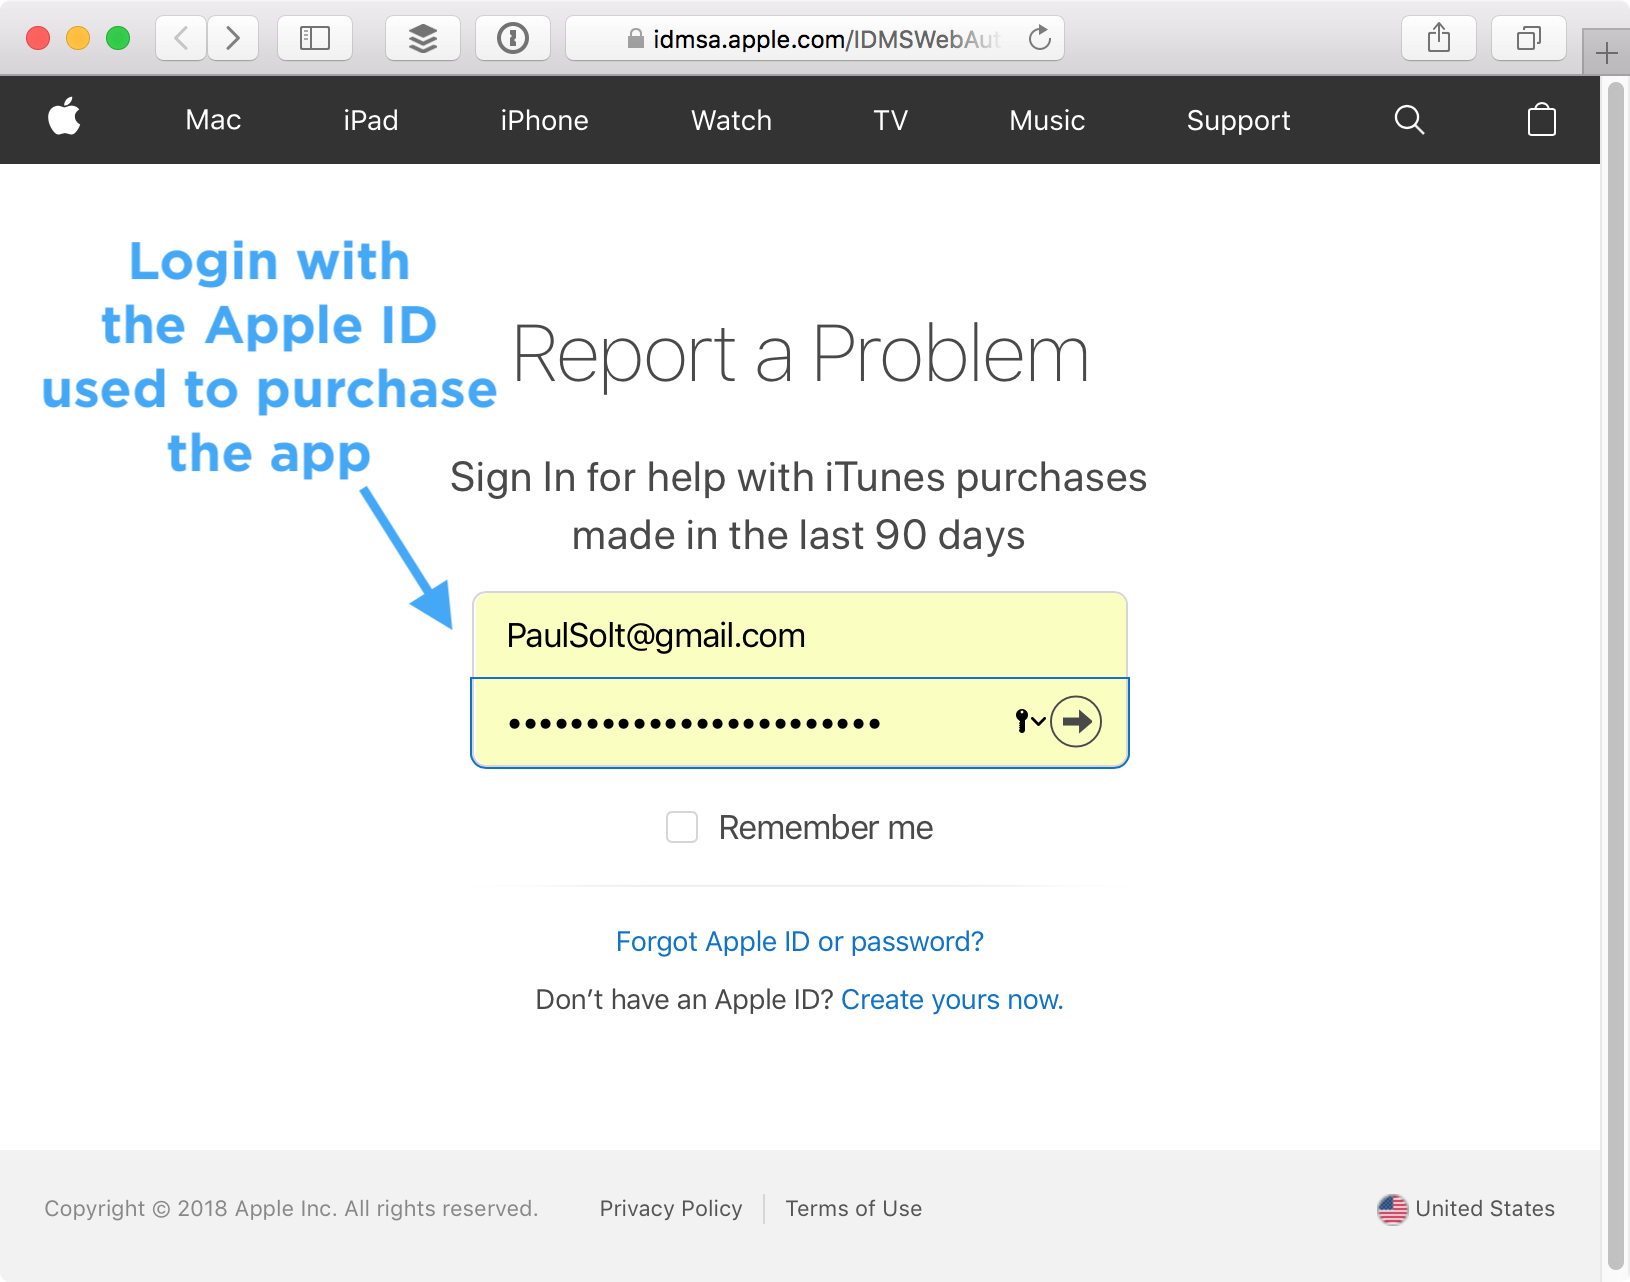Change region via the United States flag

[1393, 1209]
